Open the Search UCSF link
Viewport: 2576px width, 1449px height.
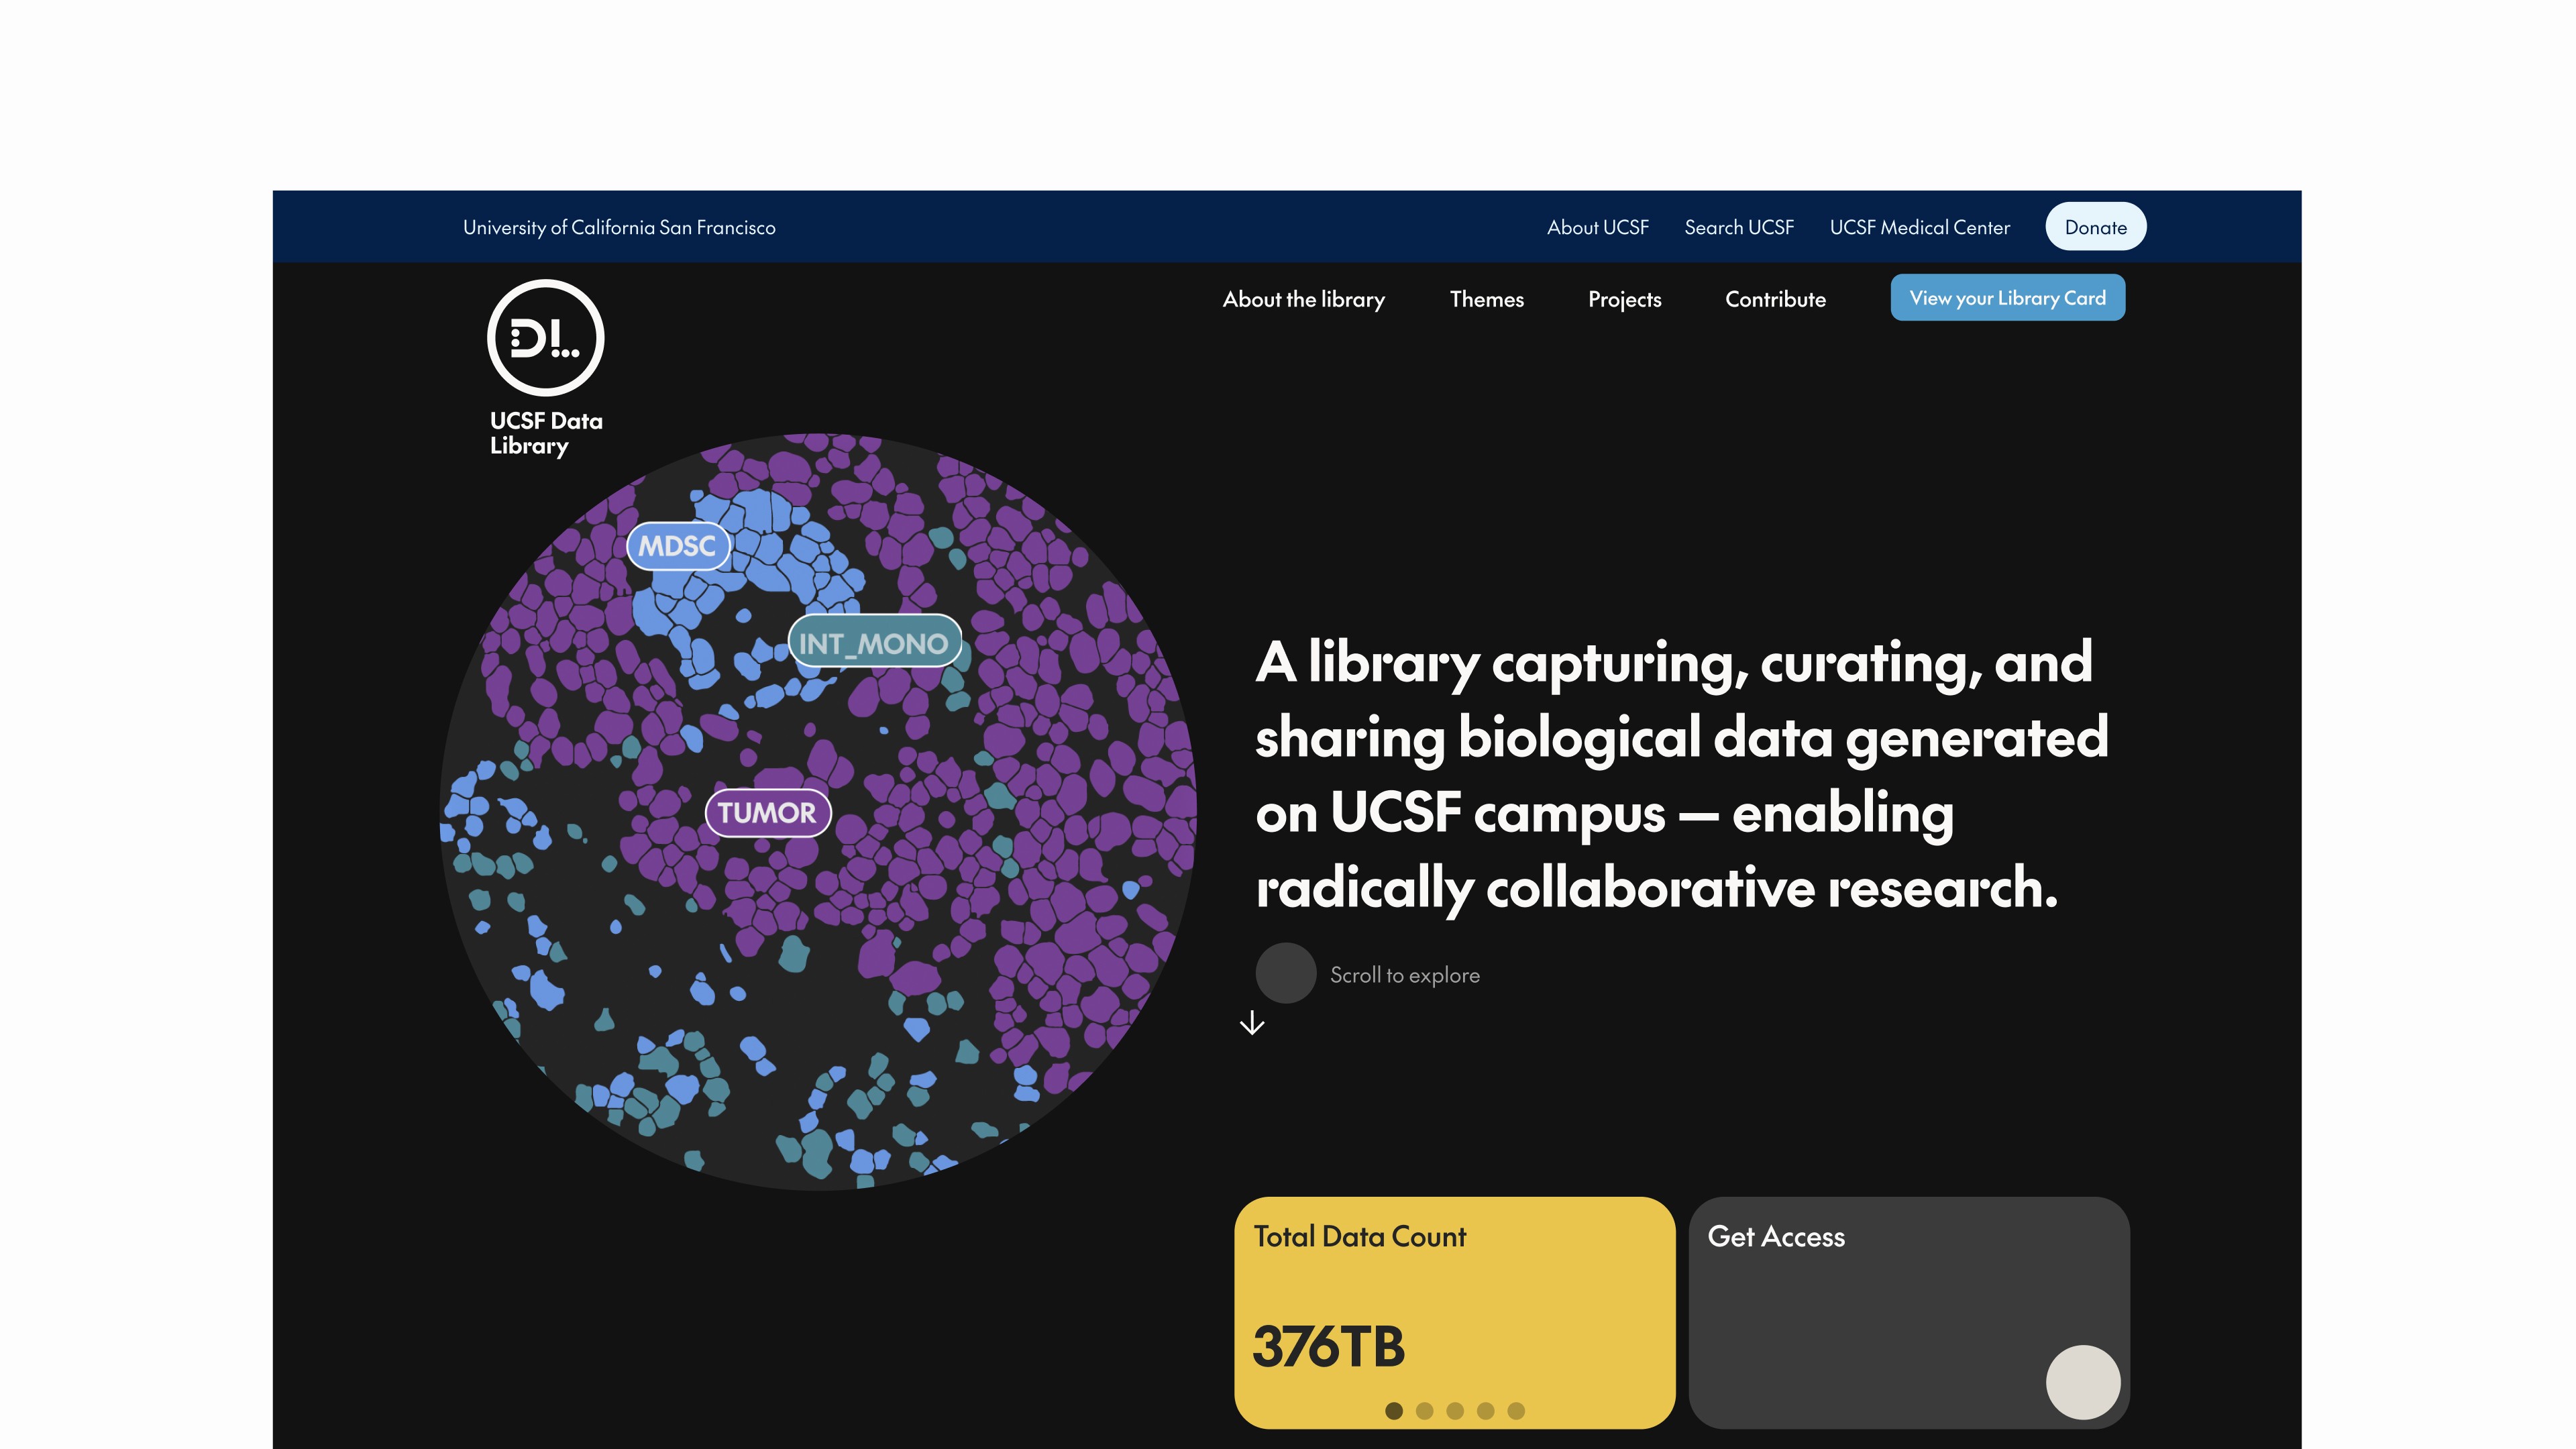[x=1739, y=227]
